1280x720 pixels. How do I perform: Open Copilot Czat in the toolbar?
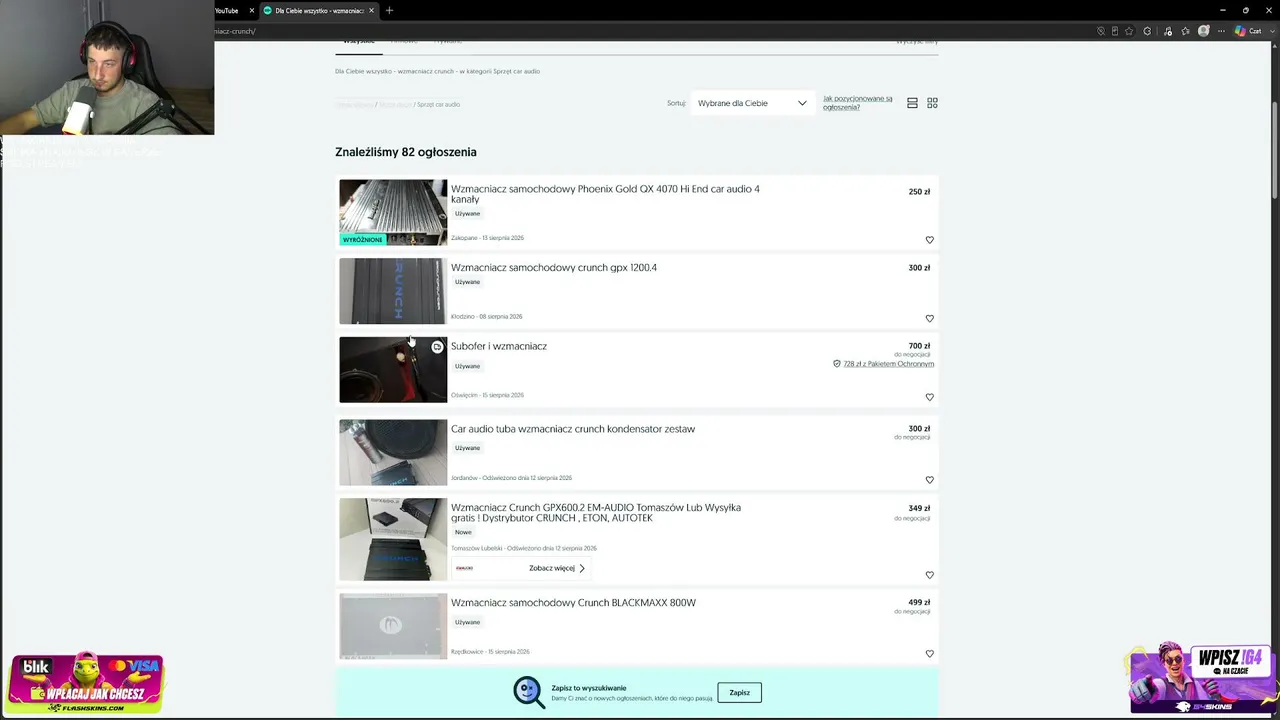tap(1249, 31)
